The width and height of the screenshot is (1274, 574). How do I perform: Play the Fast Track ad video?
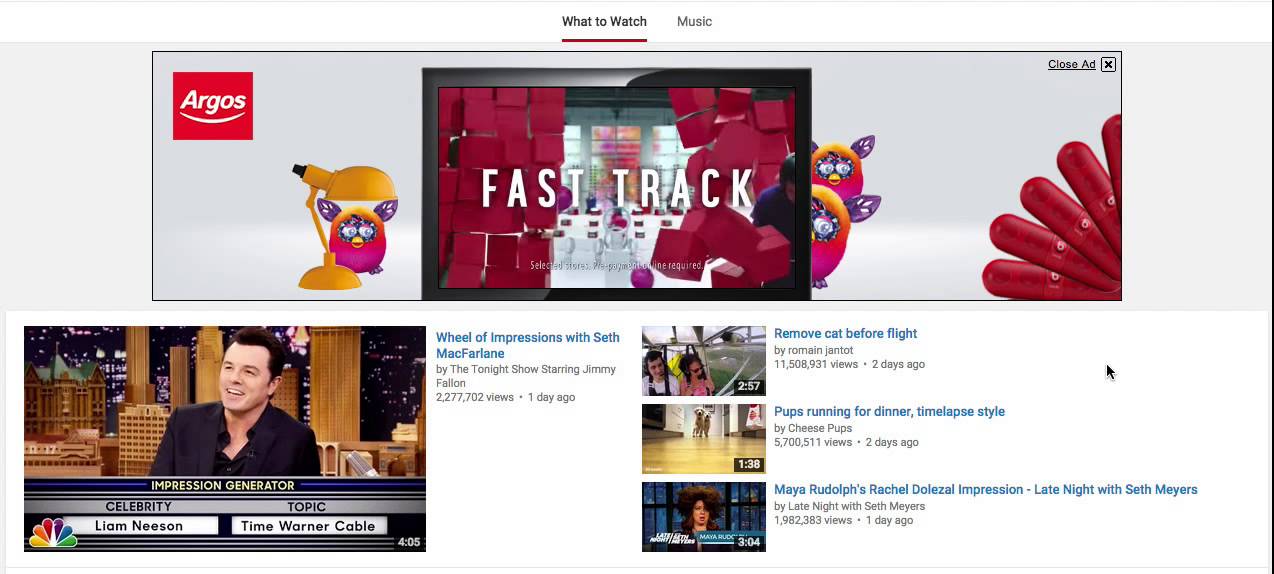[x=616, y=188]
